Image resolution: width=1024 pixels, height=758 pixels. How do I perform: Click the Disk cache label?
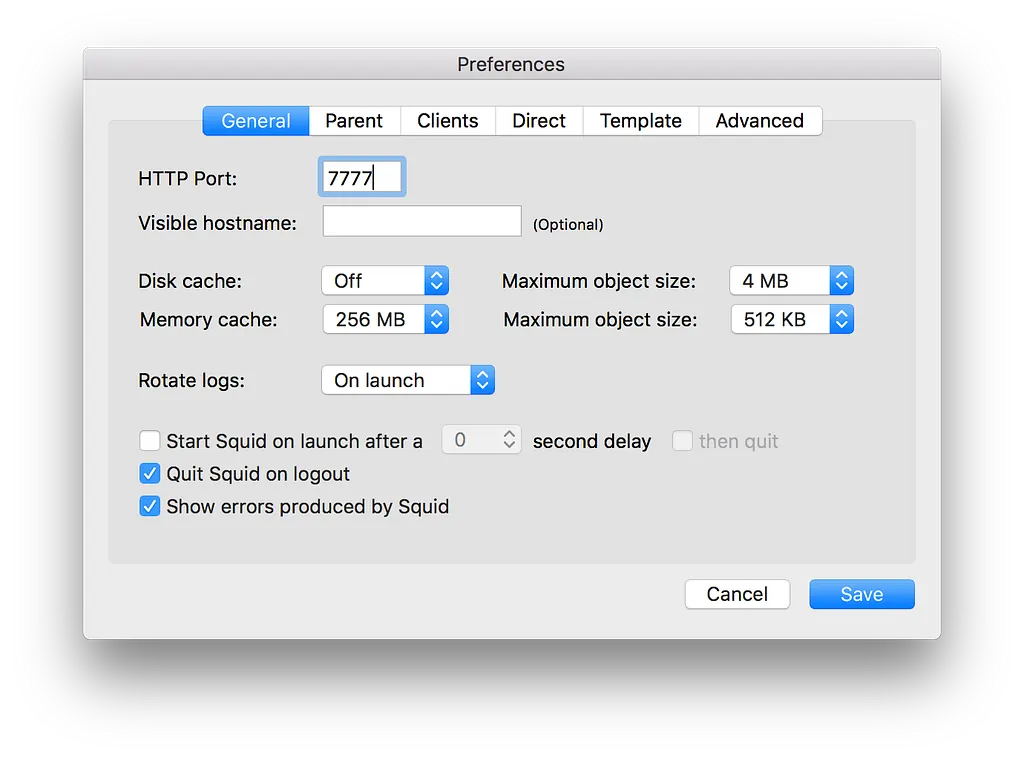coord(190,281)
